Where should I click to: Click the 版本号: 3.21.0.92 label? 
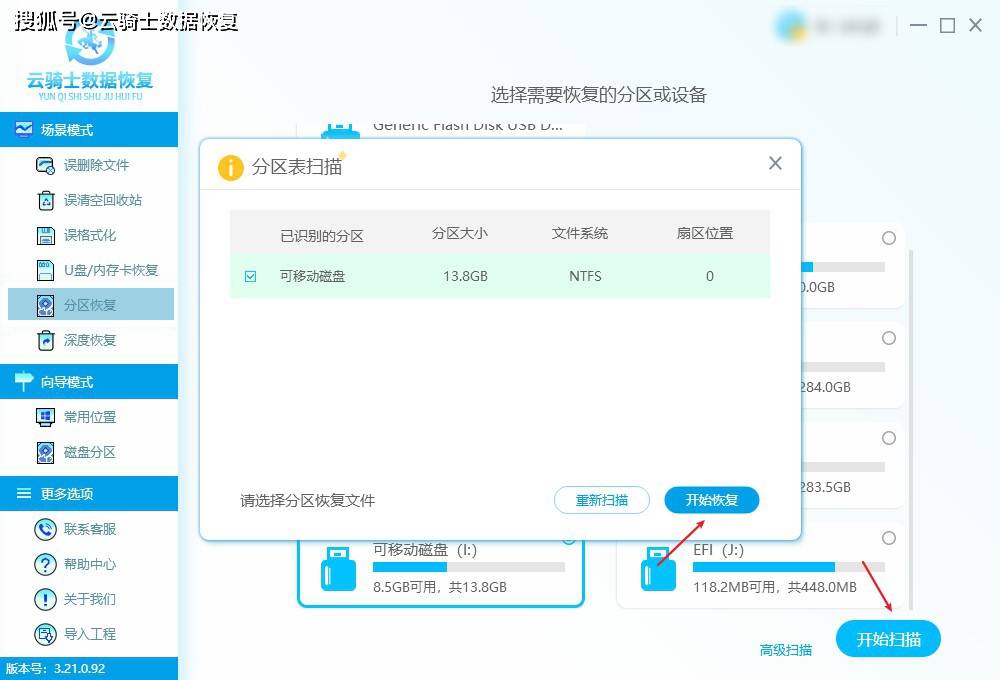[55, 669]
